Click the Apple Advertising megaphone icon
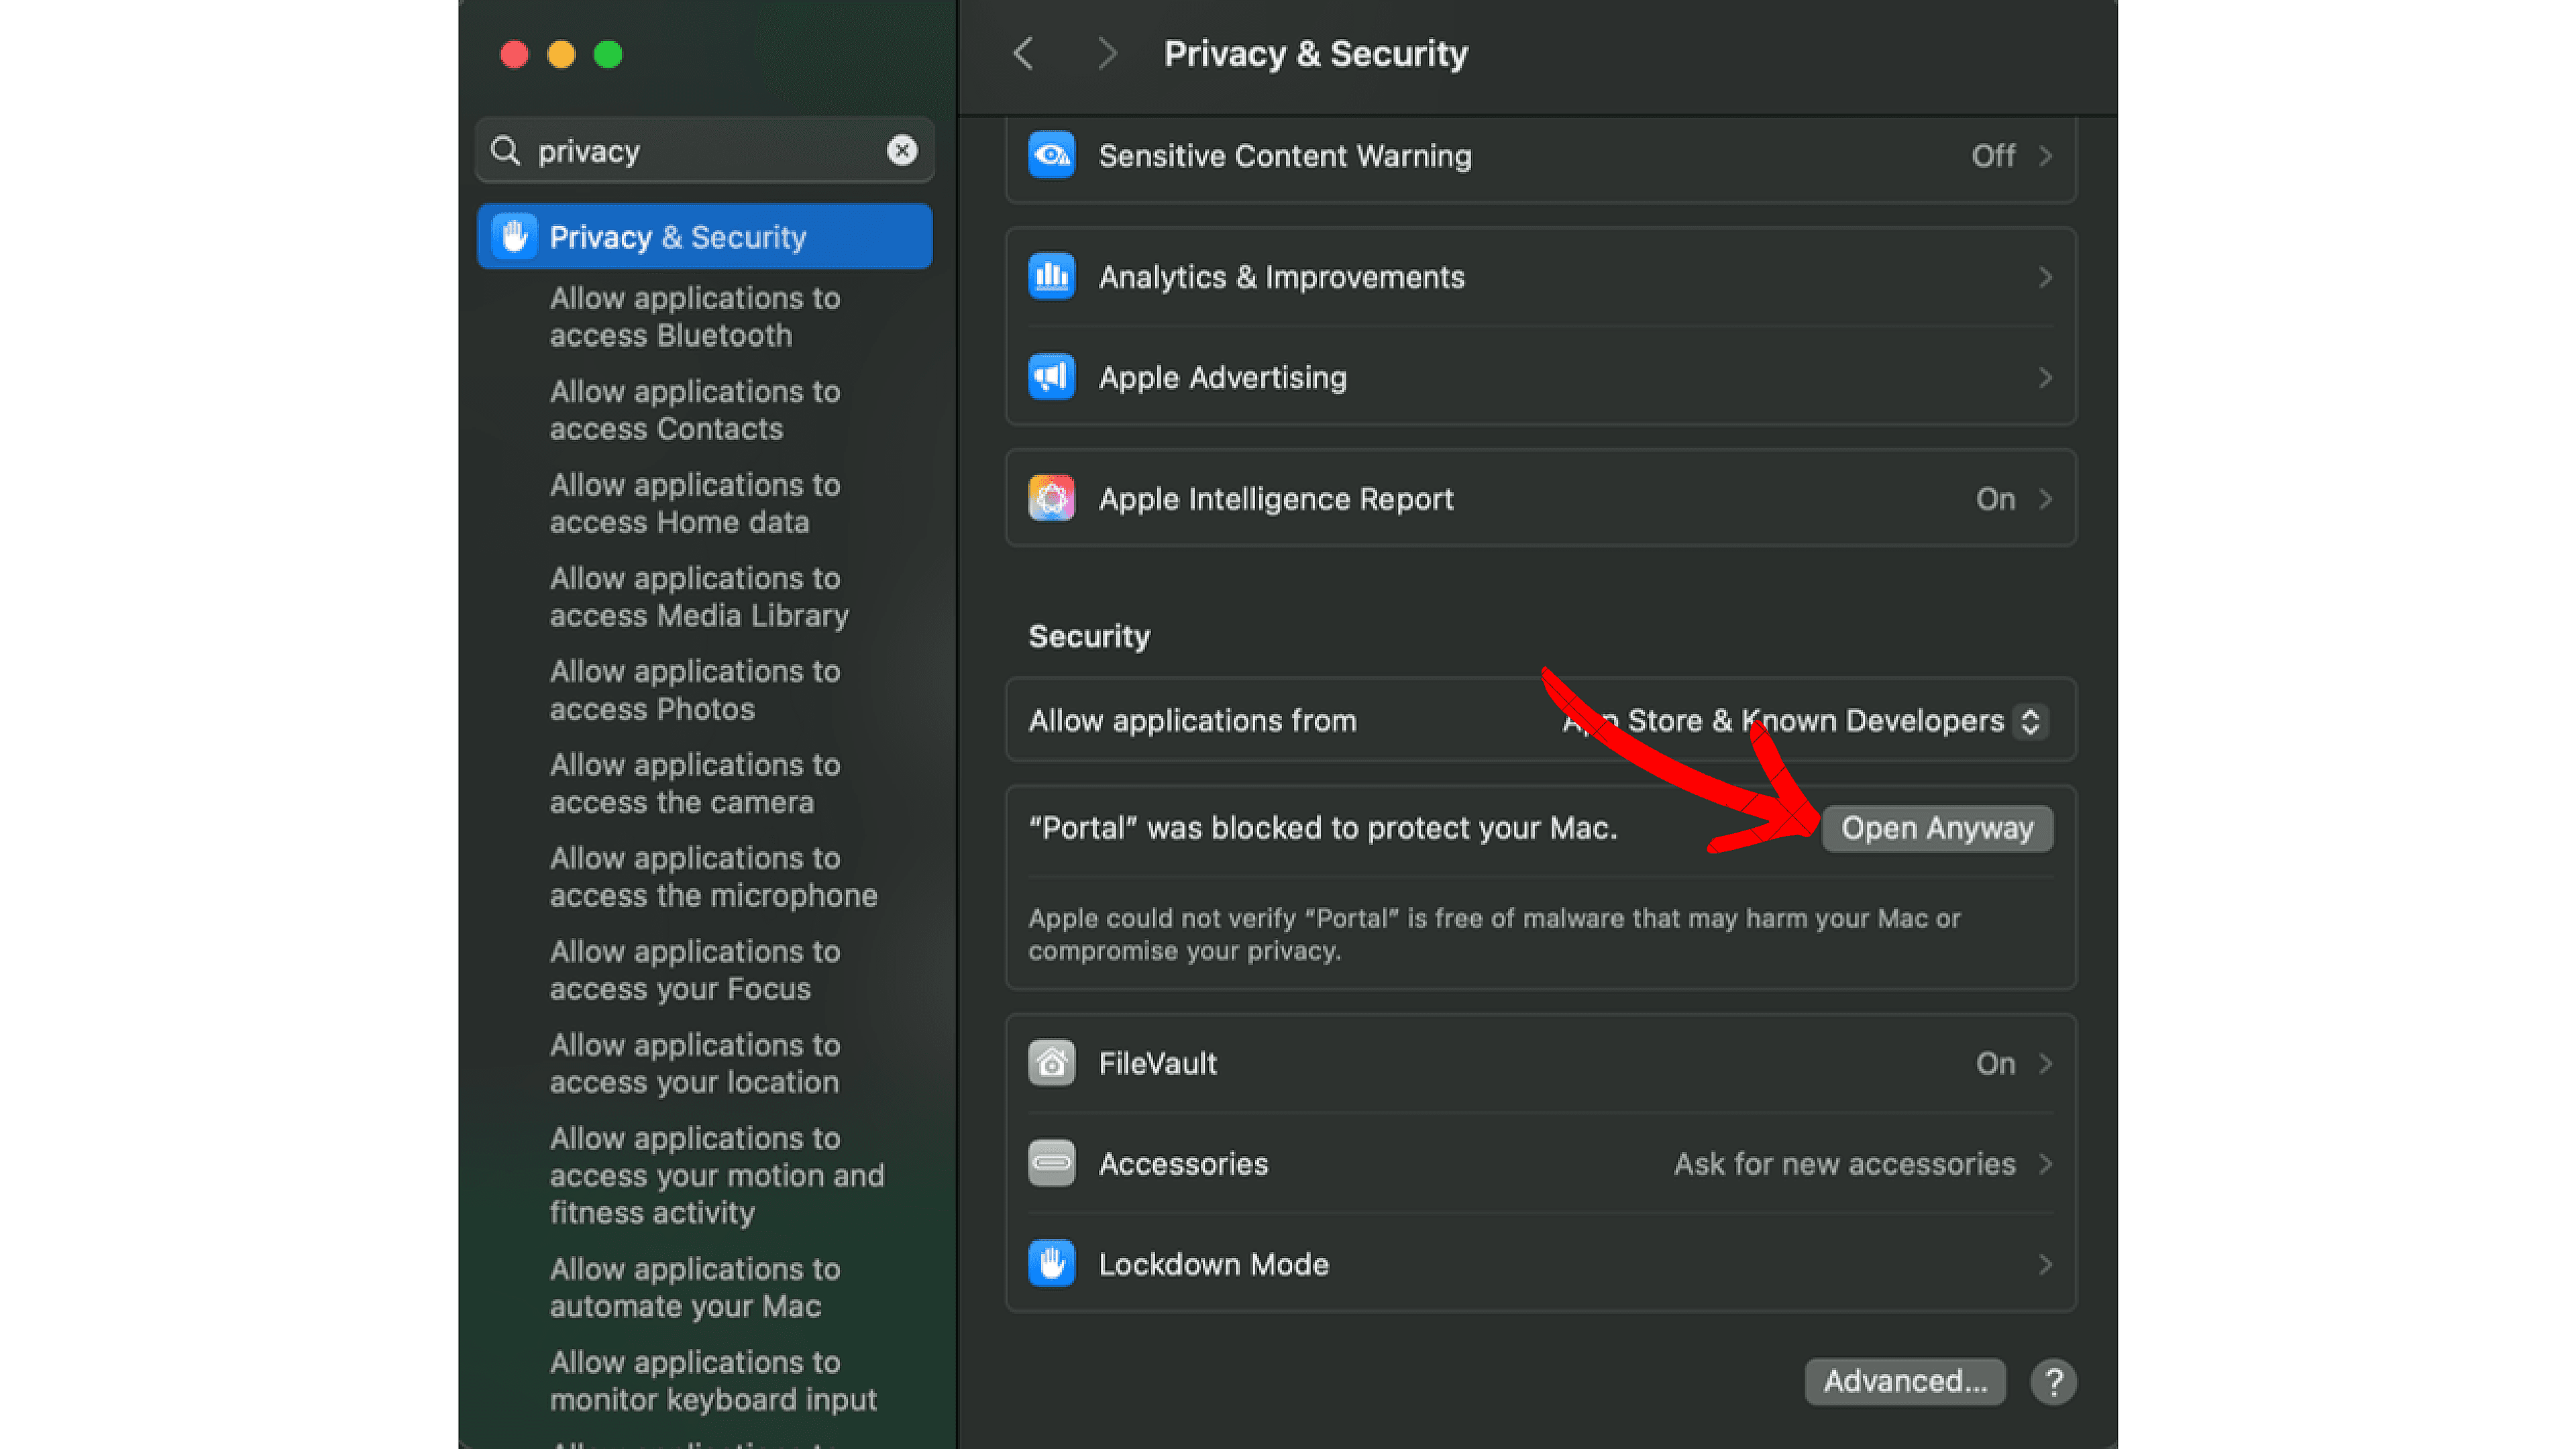 pyautogui.click(x=1051, y=377)
